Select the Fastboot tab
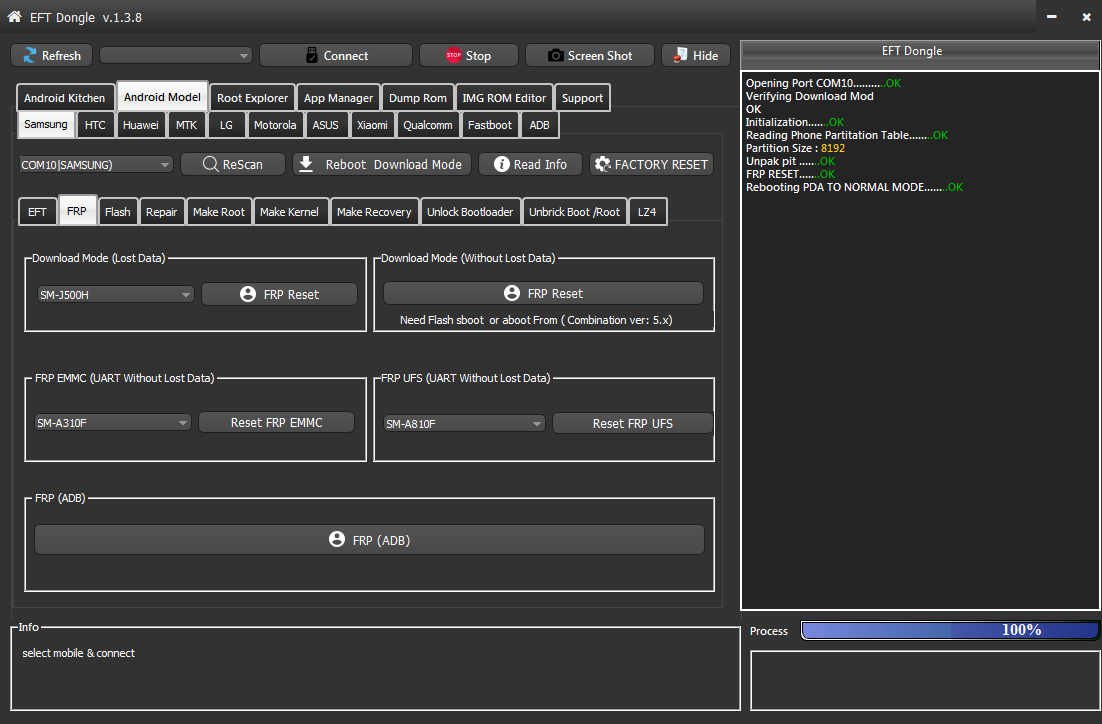The image size is (1102, 724). click(490, 124)
